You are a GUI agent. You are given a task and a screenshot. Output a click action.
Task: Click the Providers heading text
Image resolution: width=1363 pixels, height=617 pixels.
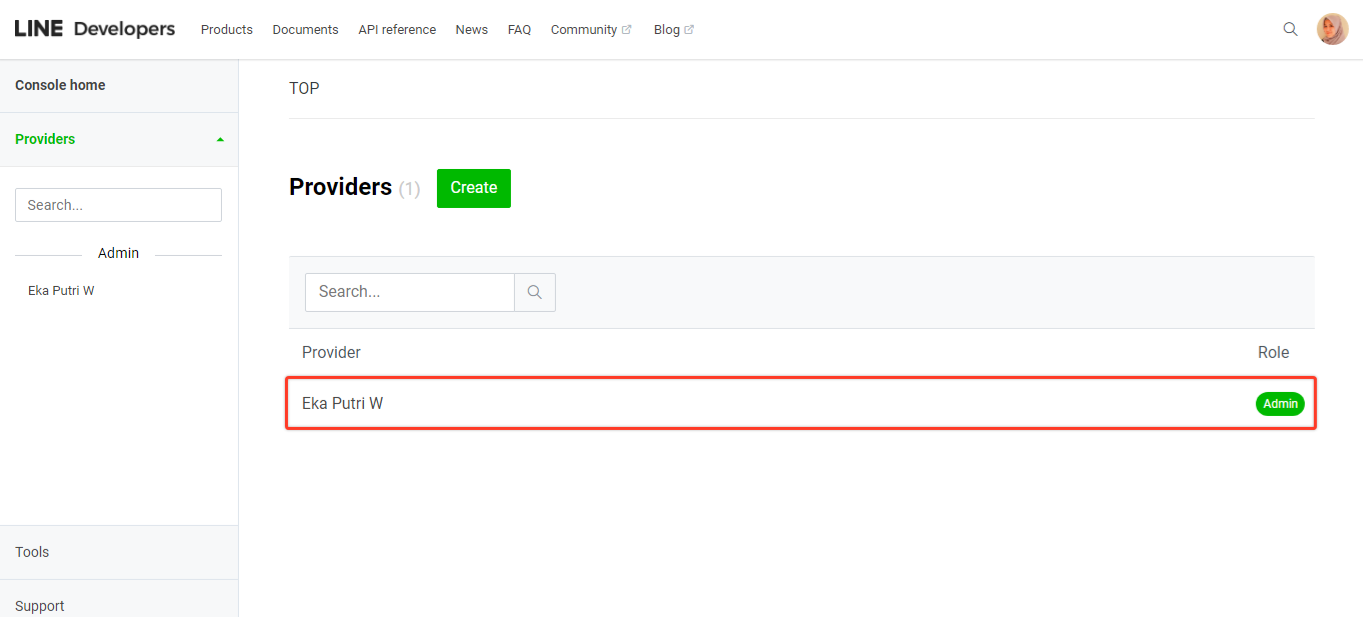point(340,187)
